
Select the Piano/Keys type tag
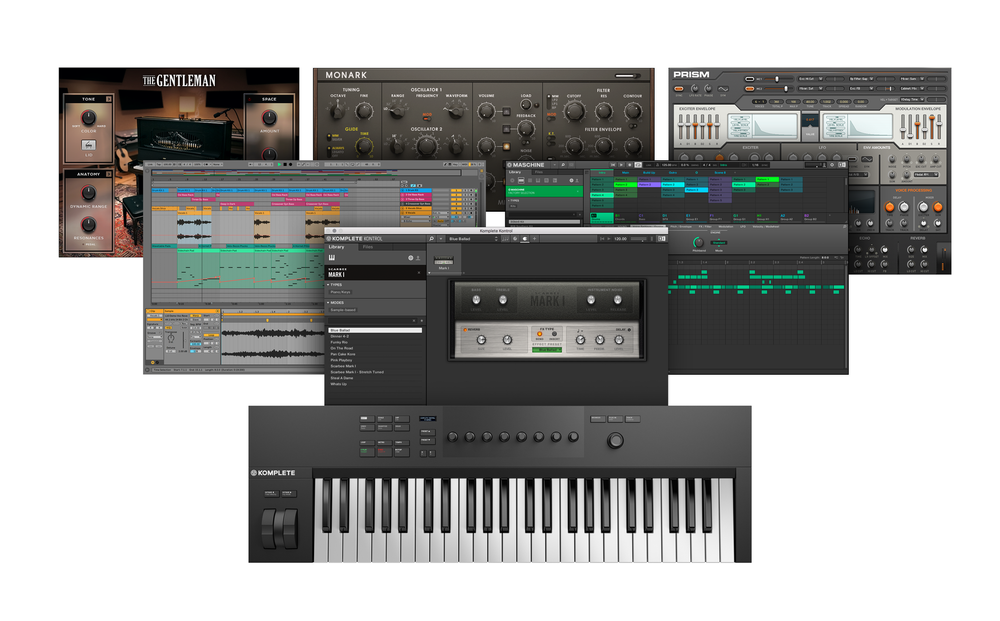click(x=341, y=293)
